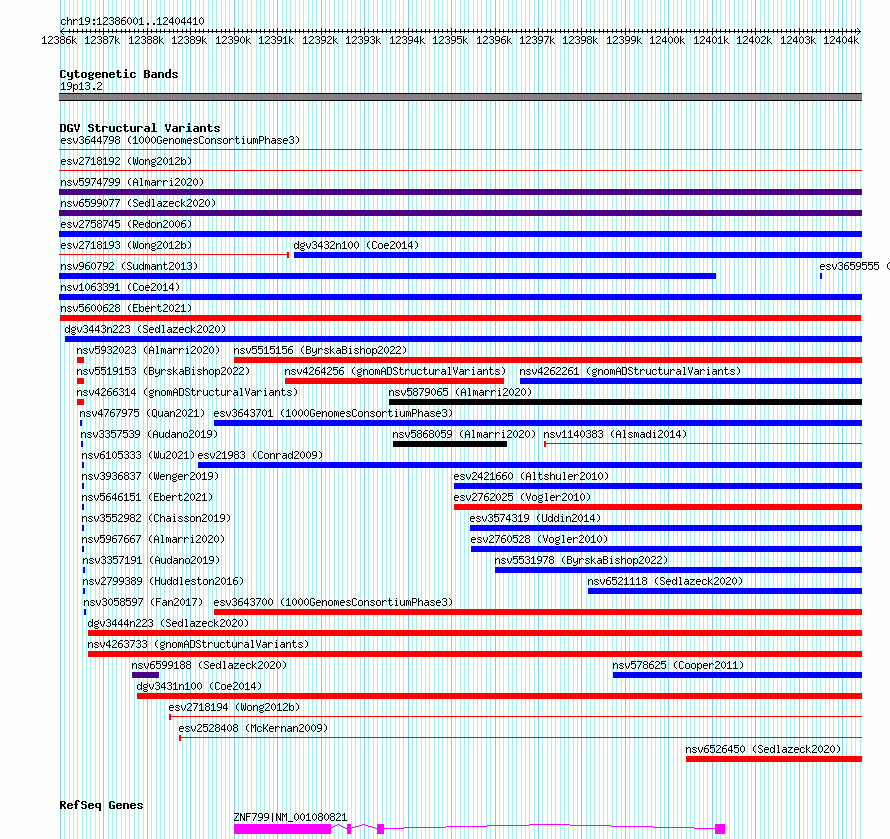The image size is (890, 839).
Task: Click the nsv3357191 (Audano2019) label
Action: point(151,560)
